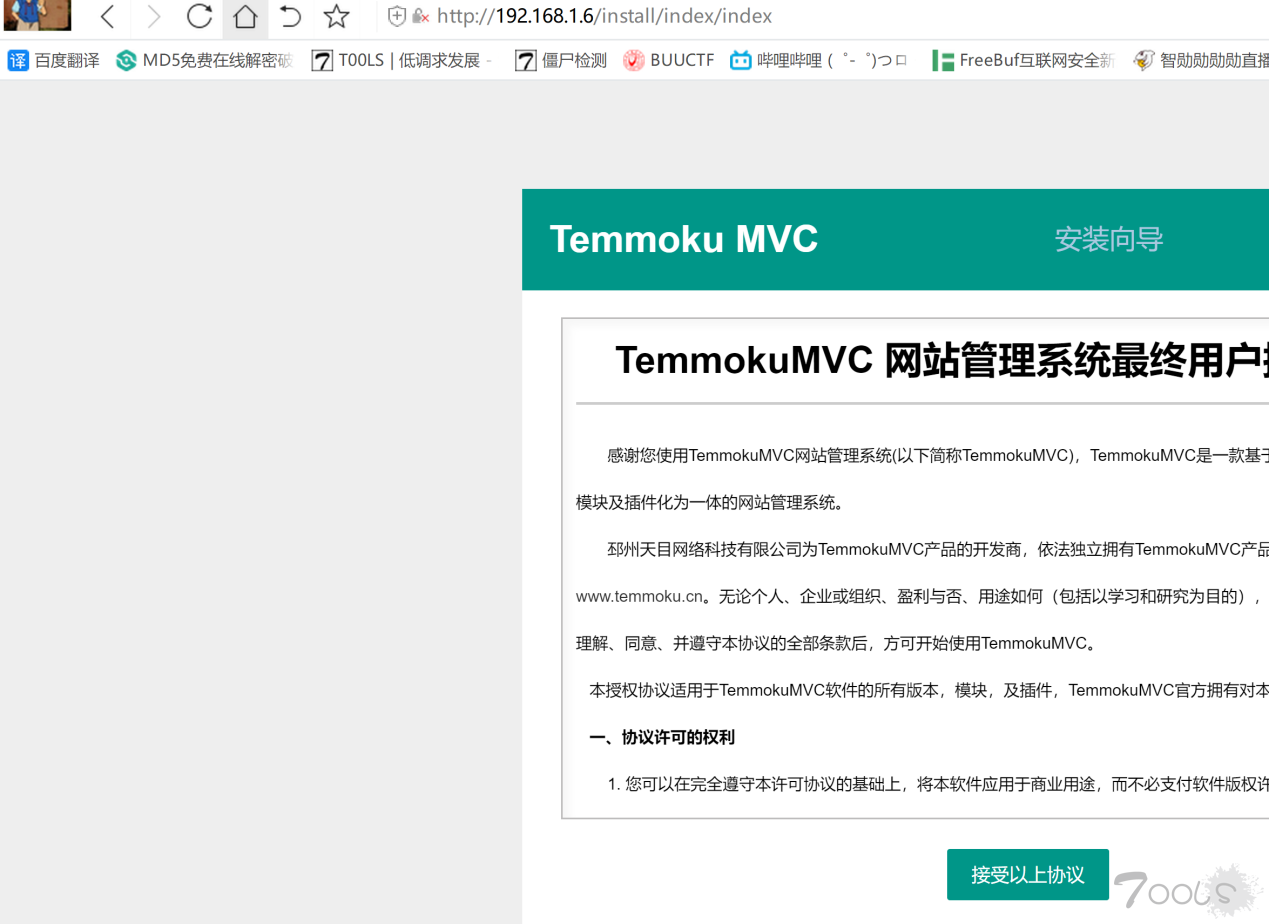Click the TemmokuMVC 网站管理系统 agreement heading
Image resolution: width=1269 pixels, height=924 pixels.
[942, 360]
